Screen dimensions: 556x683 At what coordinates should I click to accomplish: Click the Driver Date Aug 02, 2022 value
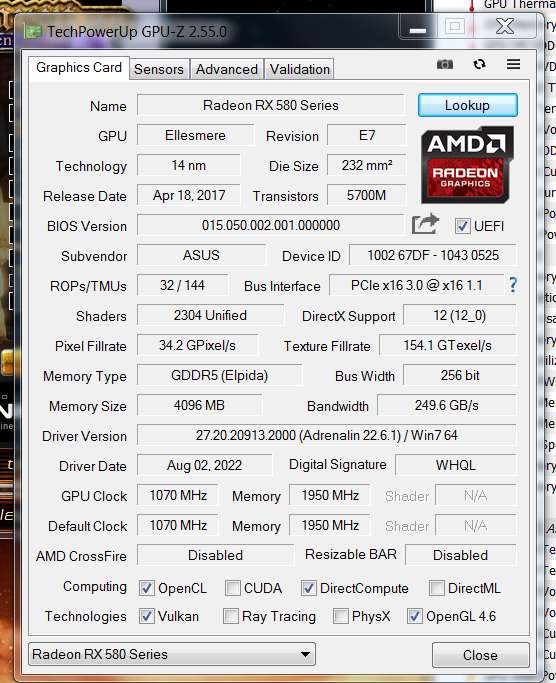204,465
